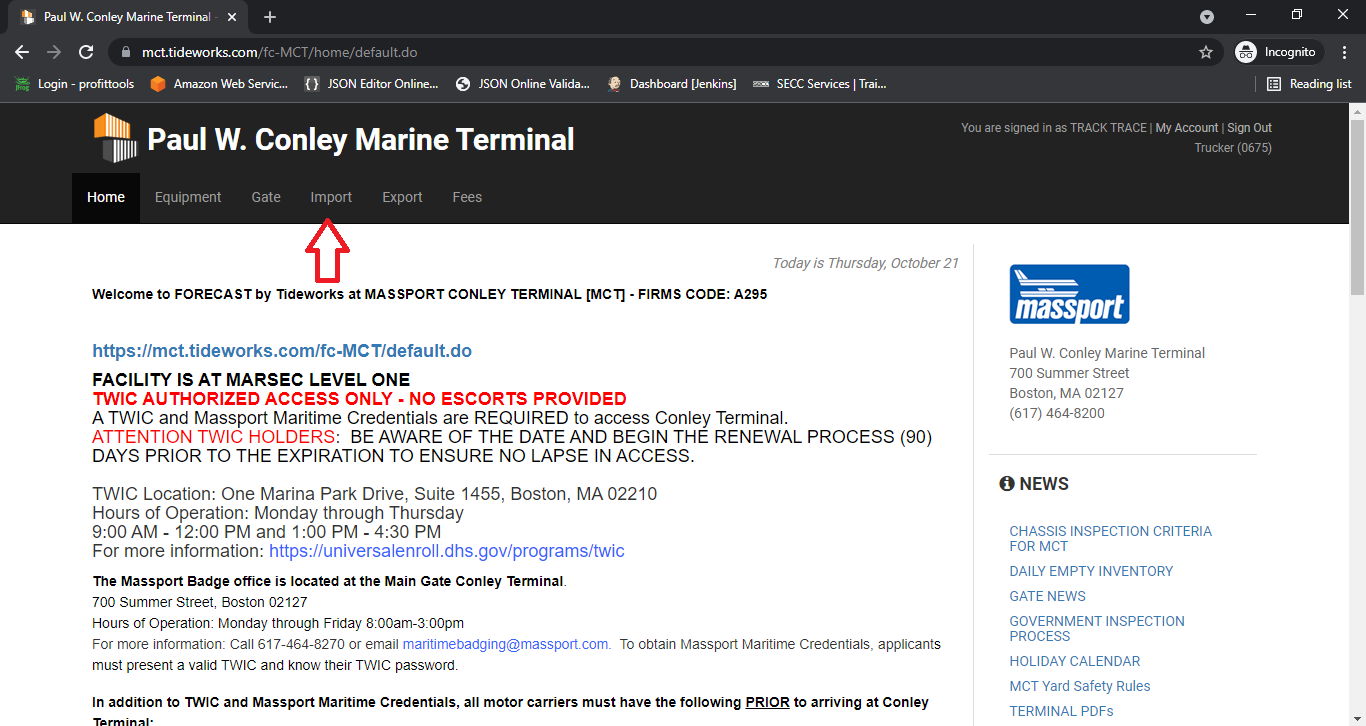
Task: Click the browser forward arrow
Action: (x=54, y=52)
